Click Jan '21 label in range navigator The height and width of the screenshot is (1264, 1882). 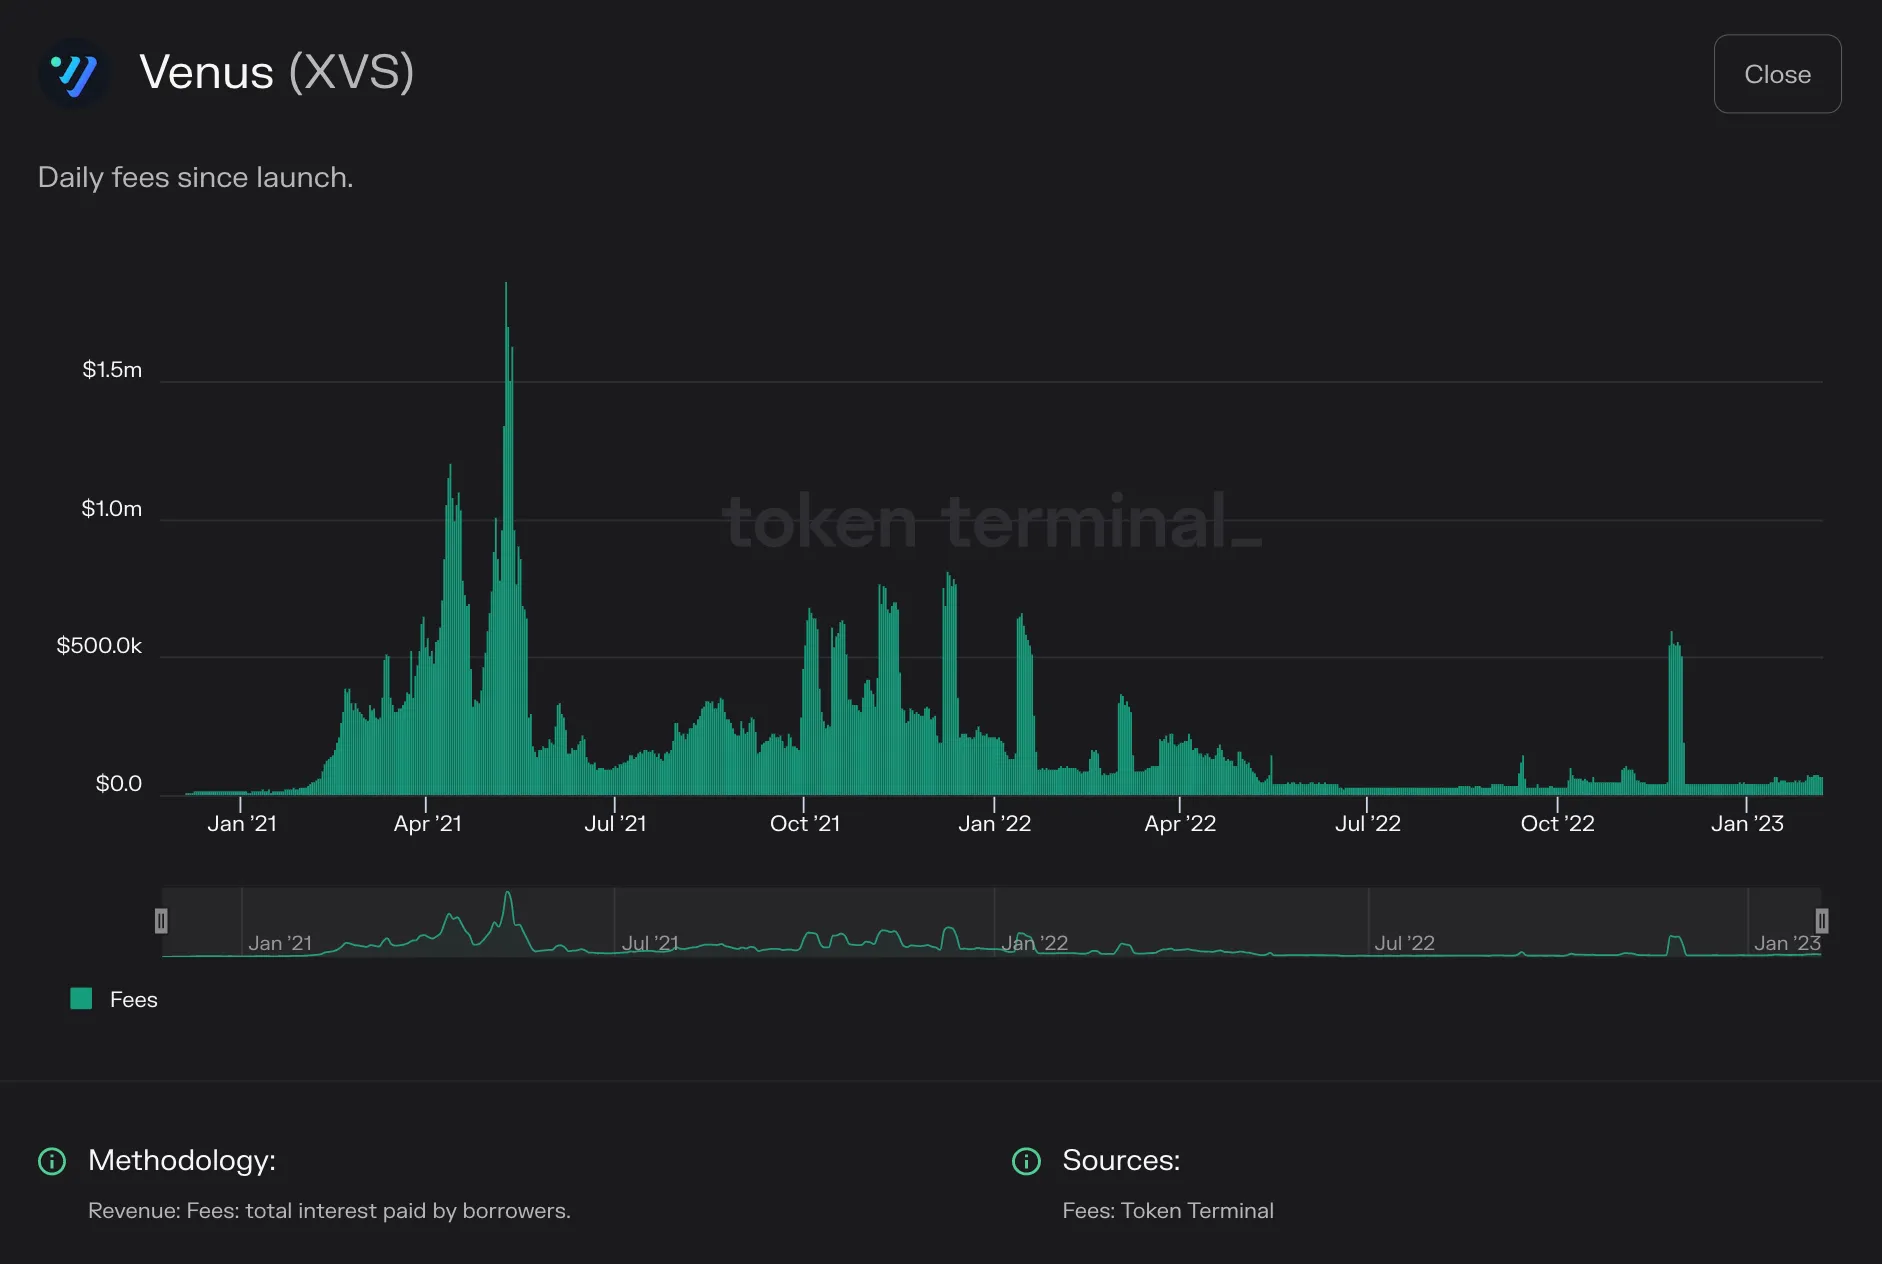click(x=280, y=943)
